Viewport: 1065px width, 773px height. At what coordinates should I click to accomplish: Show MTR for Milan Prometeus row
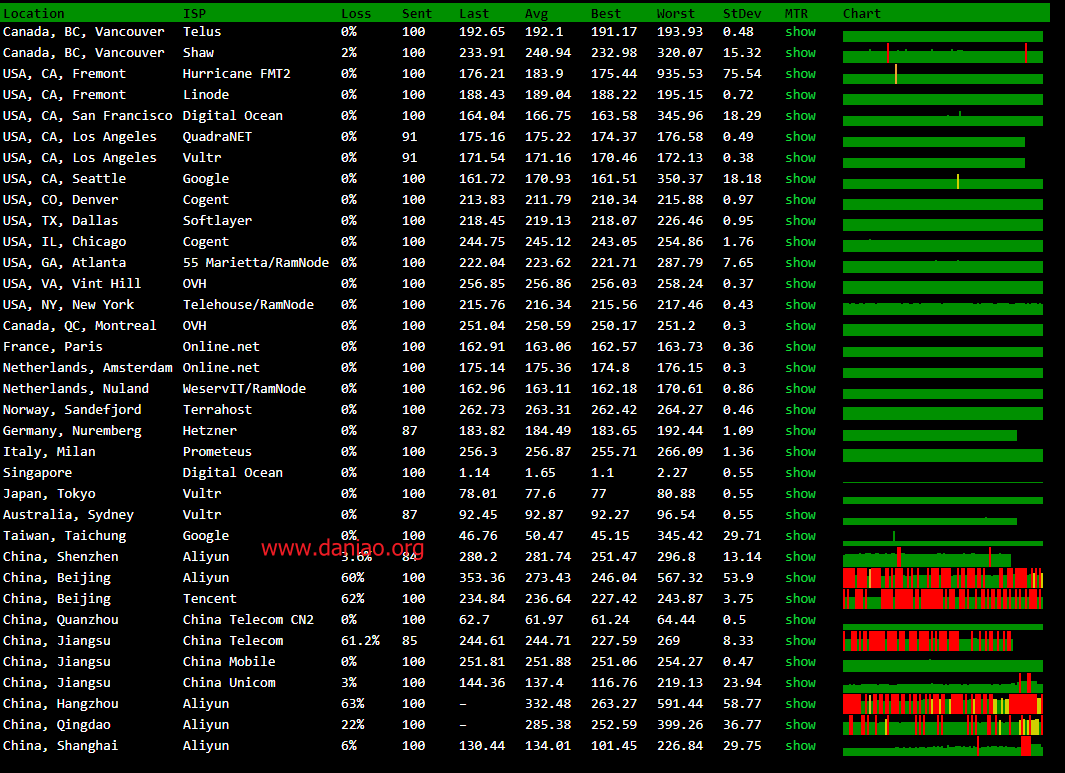800,452
